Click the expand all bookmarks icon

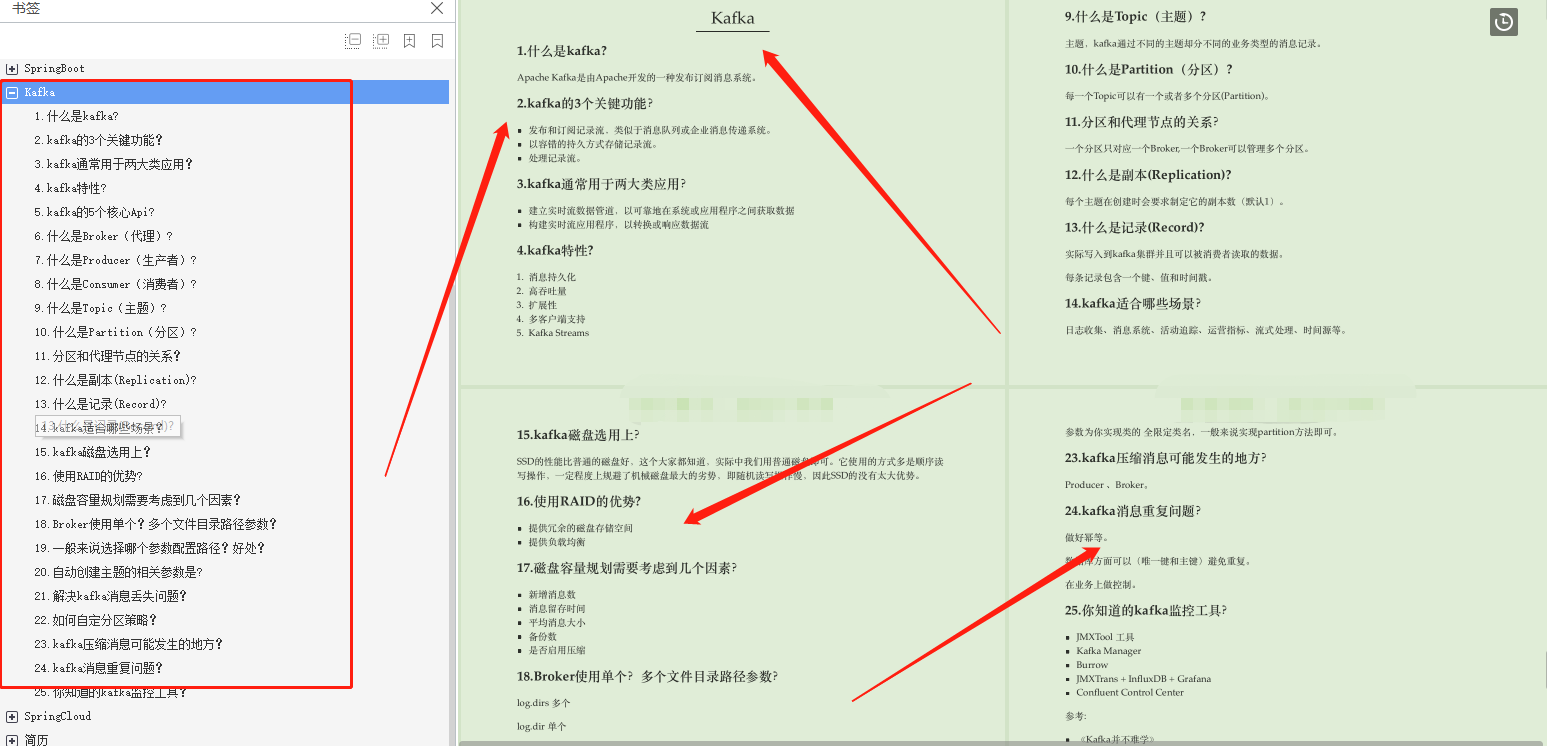381,41
